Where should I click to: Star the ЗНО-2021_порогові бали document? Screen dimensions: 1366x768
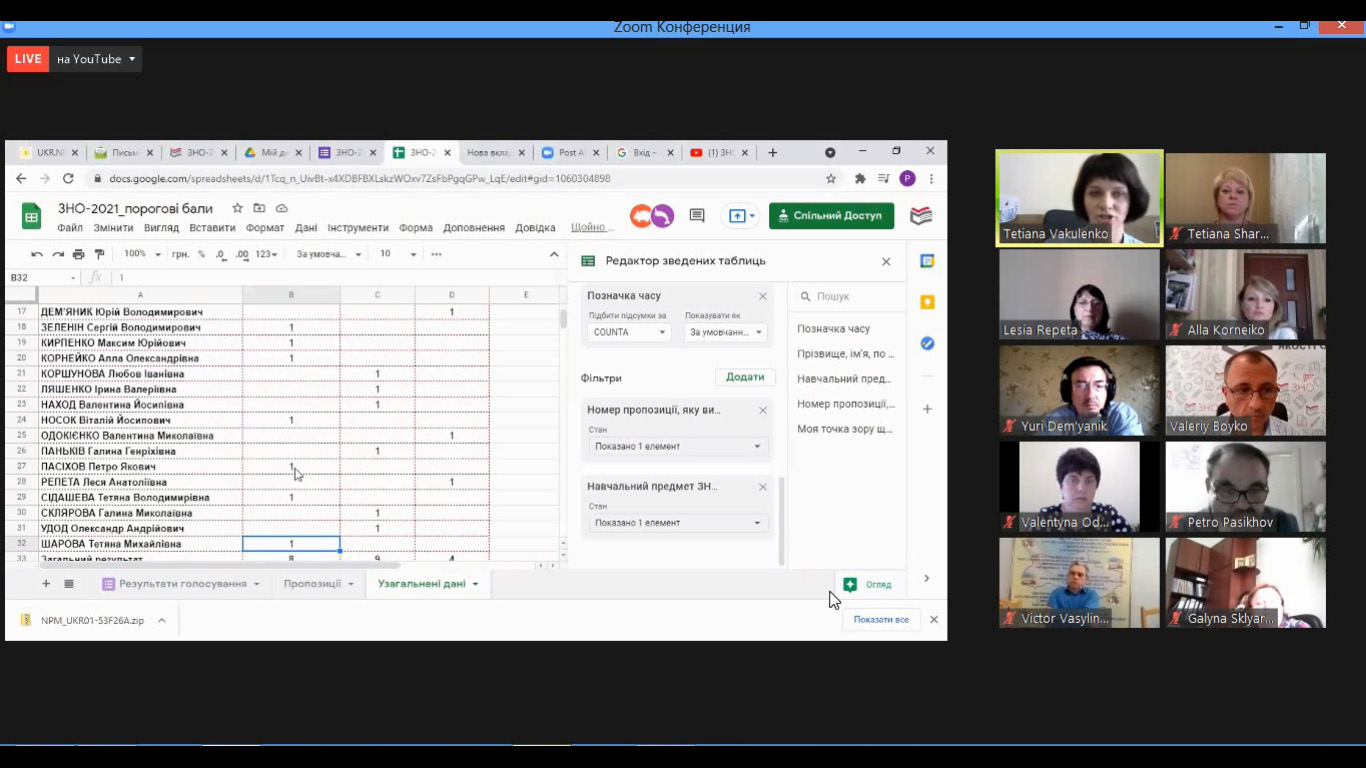[237, 208]
